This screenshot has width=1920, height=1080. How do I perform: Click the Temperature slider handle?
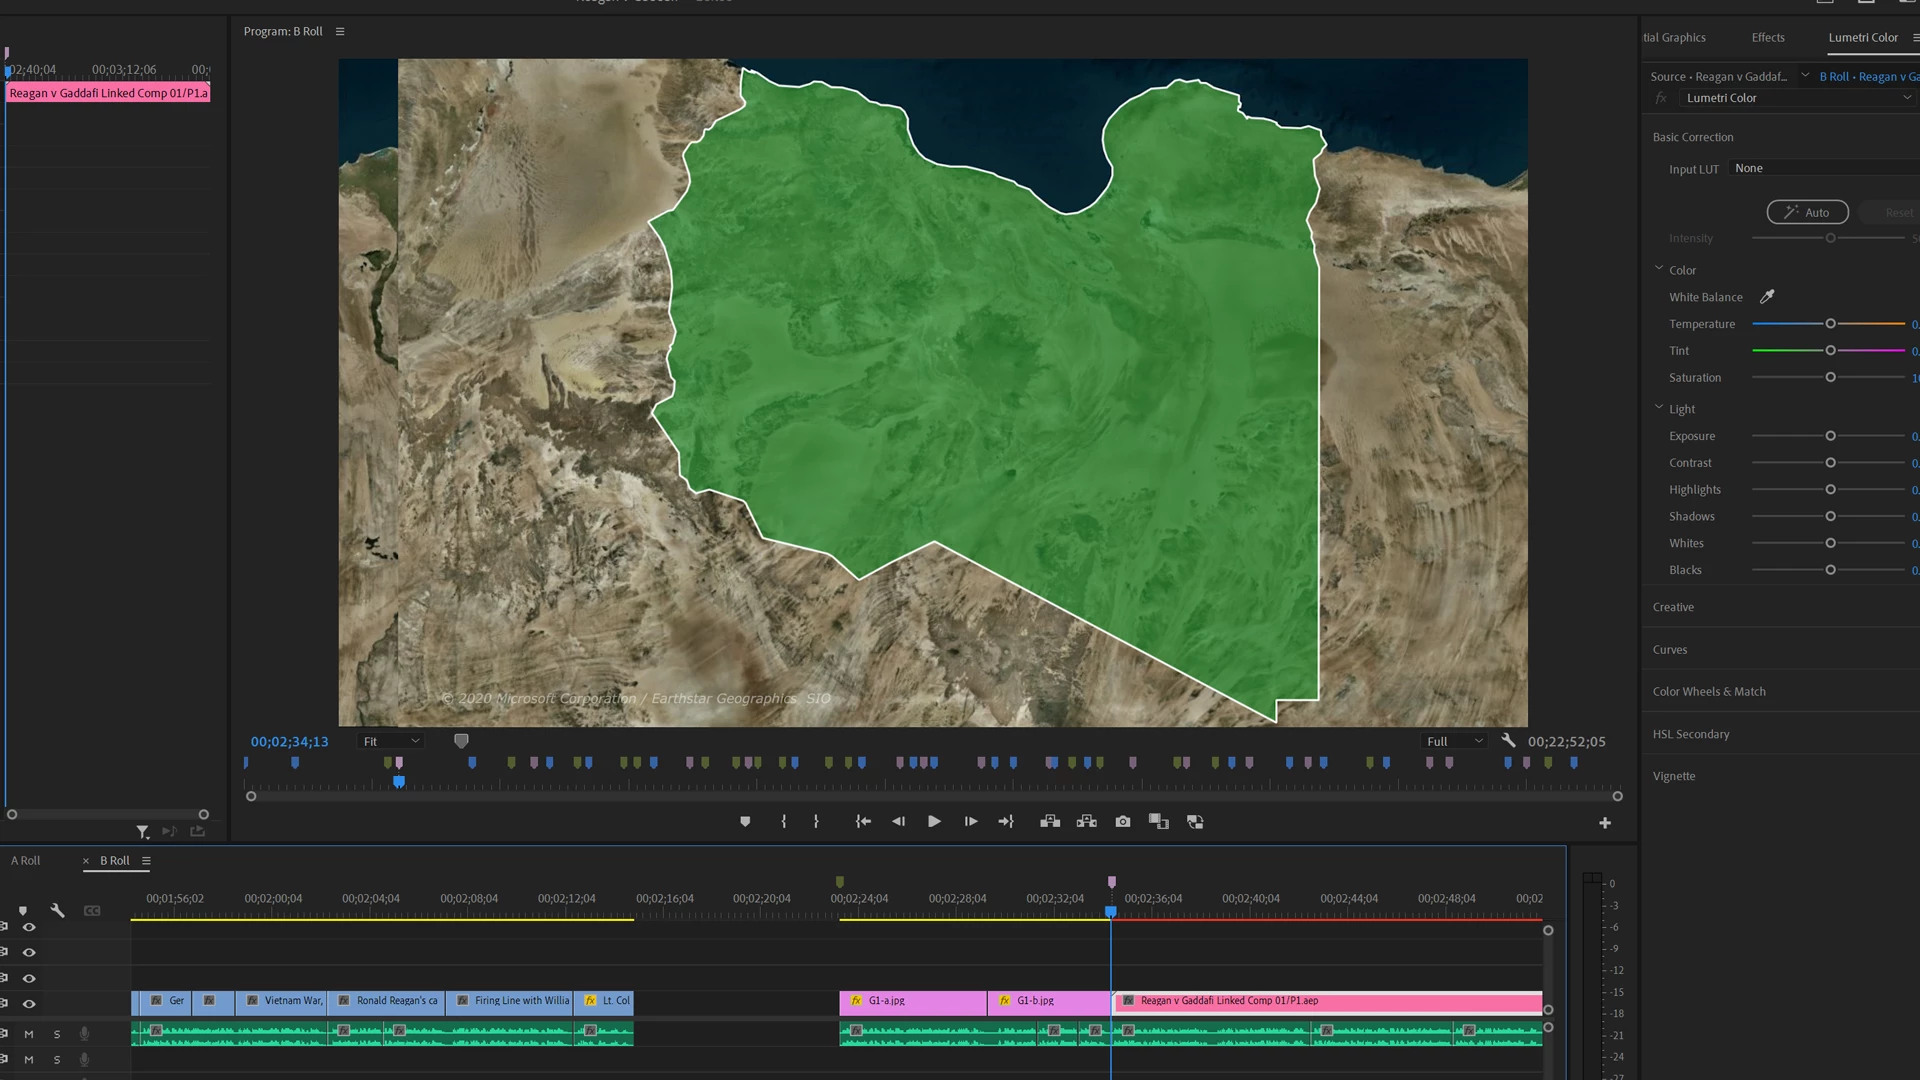coord(1830,324)
